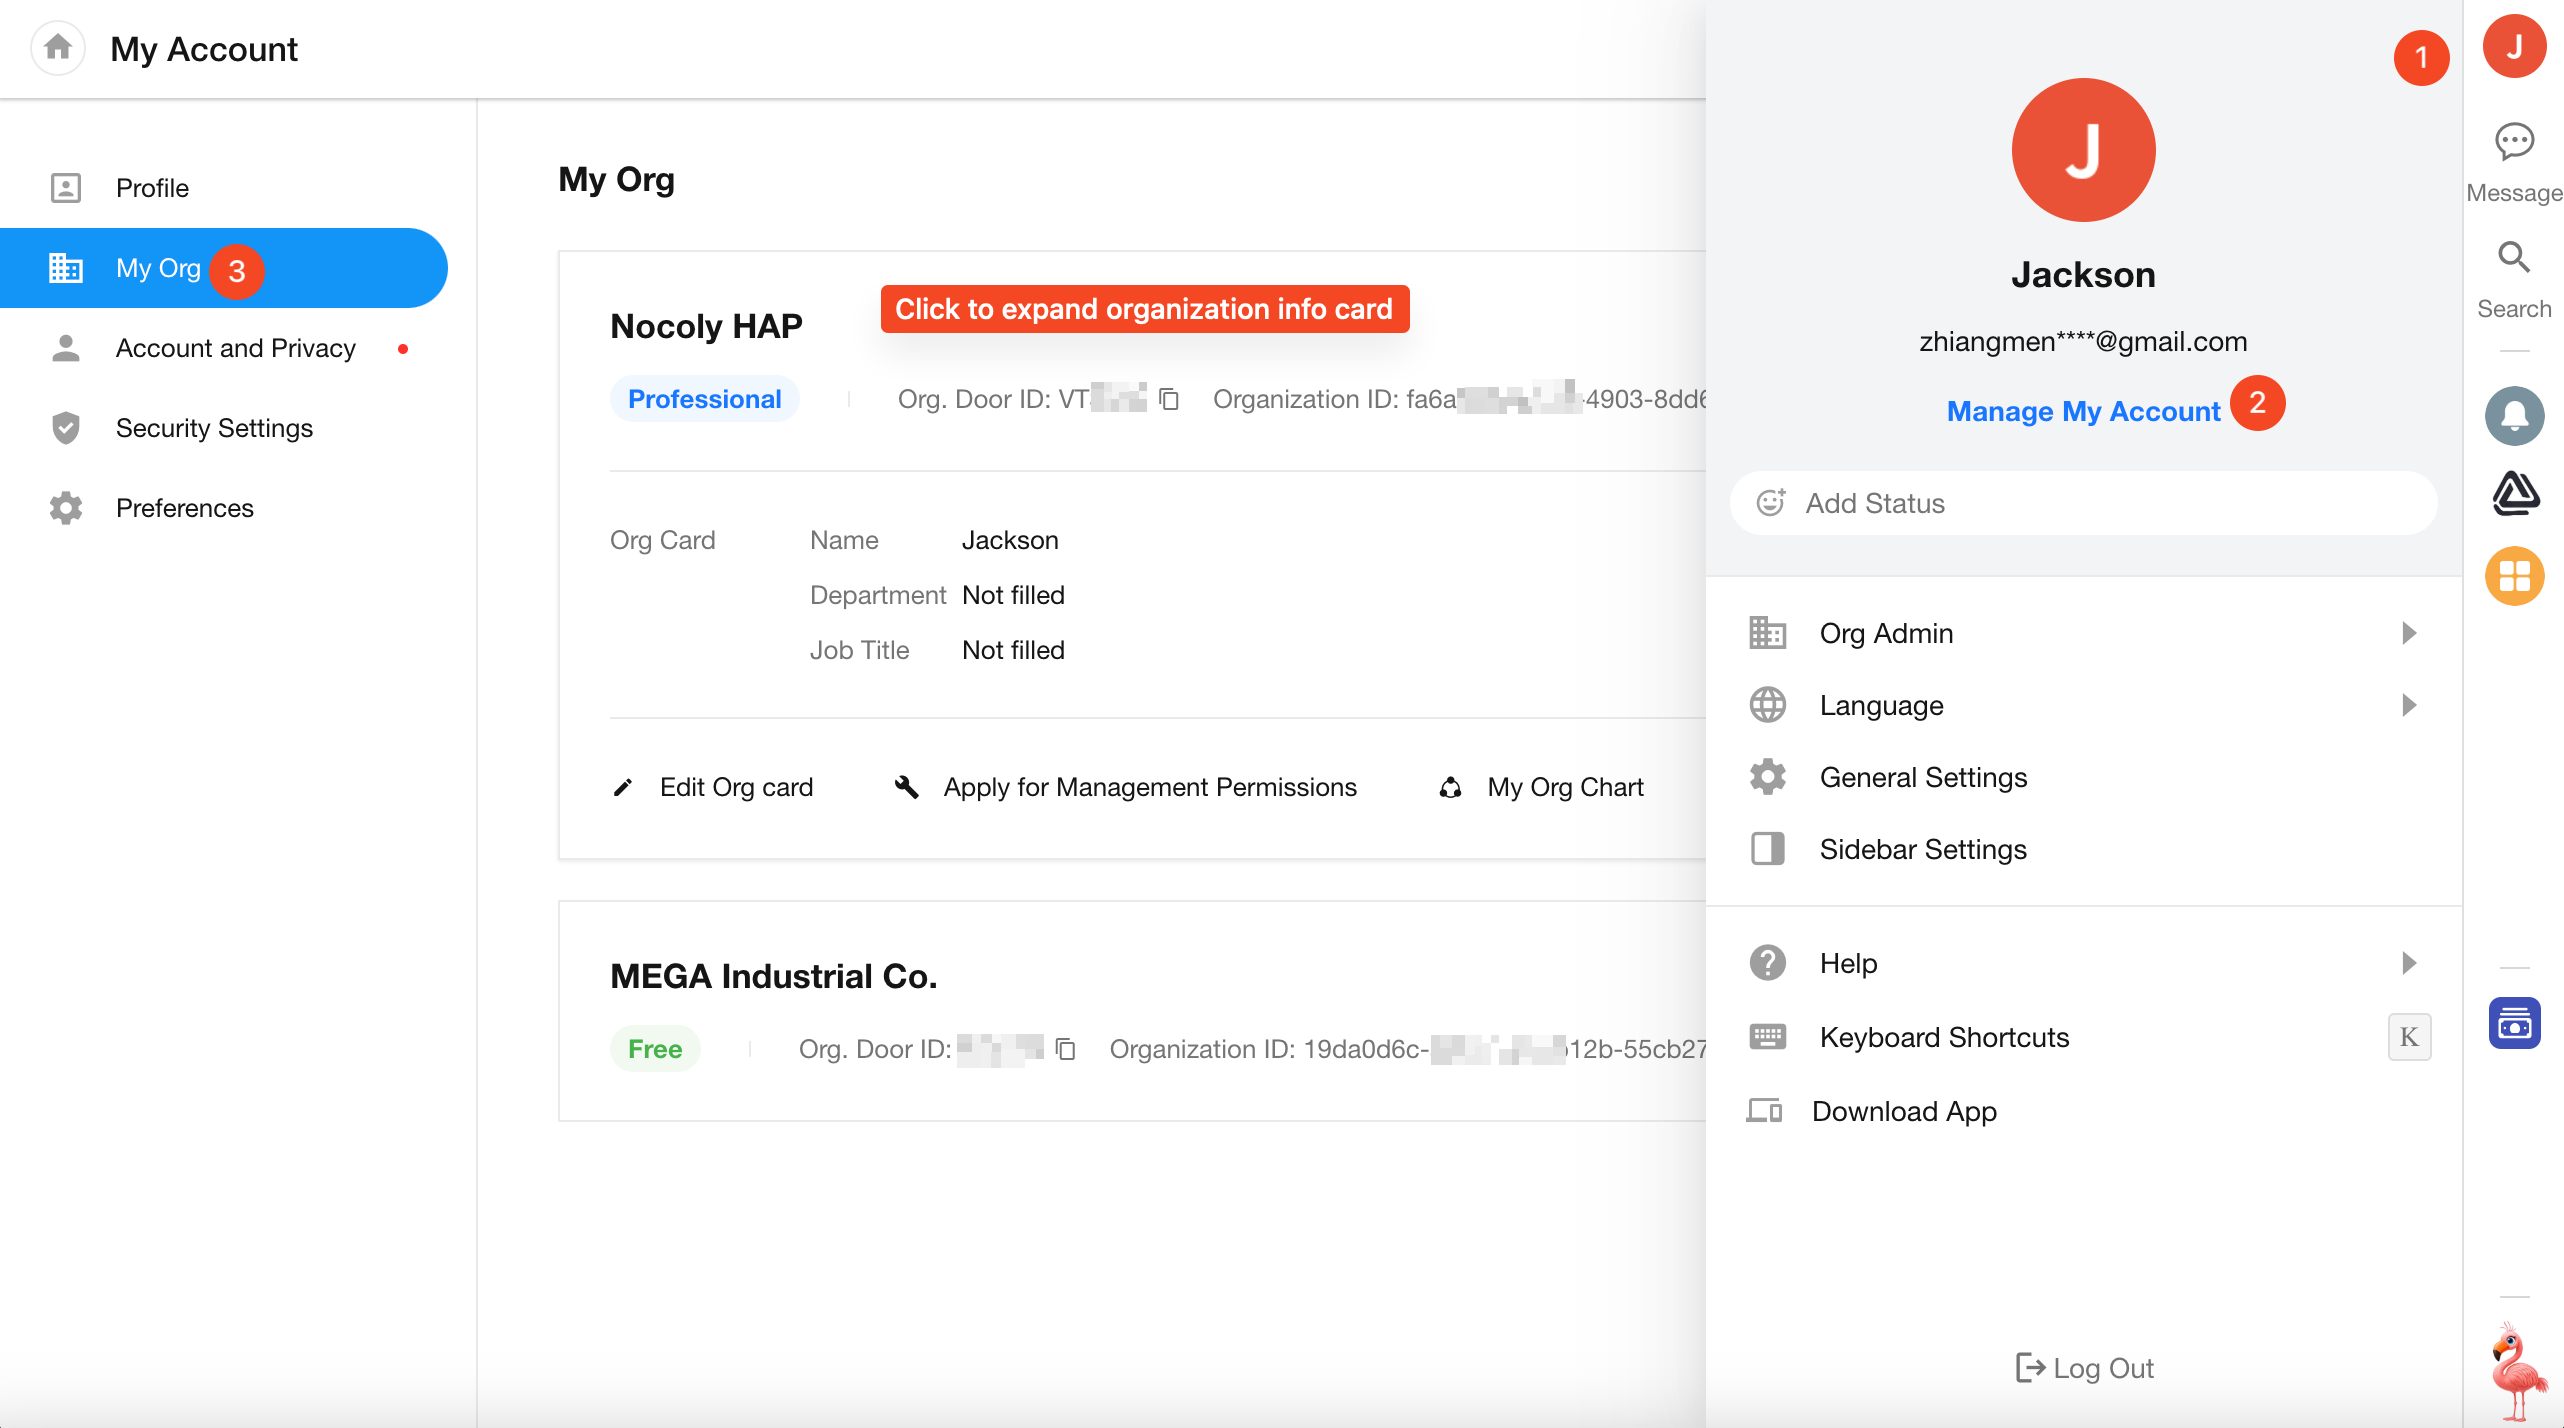Expand the Help submenu arrow
This screenshot has height=1428, width=2564.
2408,963
